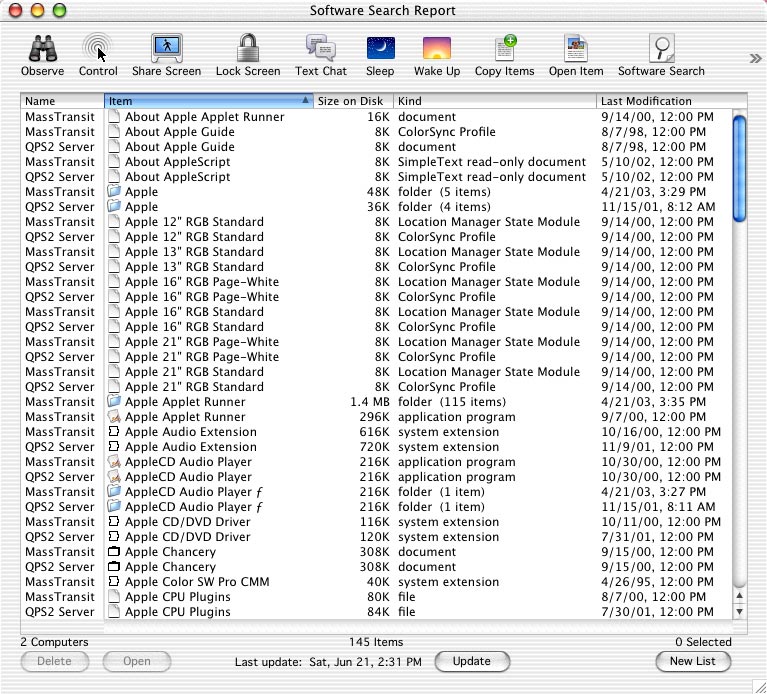This screenshot has height=694, width=767.
Task: Click the vertical scrollbar thumb
Action: [x=740, y=168]
